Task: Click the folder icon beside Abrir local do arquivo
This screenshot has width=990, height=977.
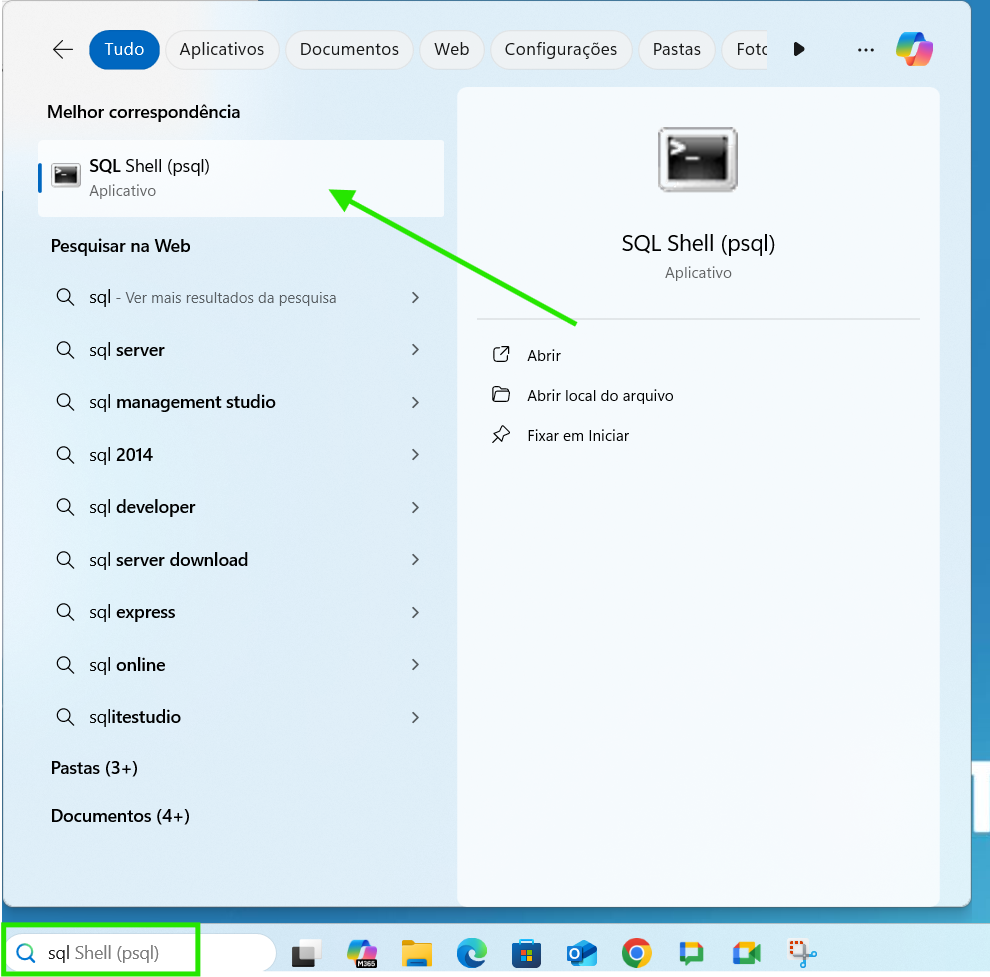Action: [501, 395]
